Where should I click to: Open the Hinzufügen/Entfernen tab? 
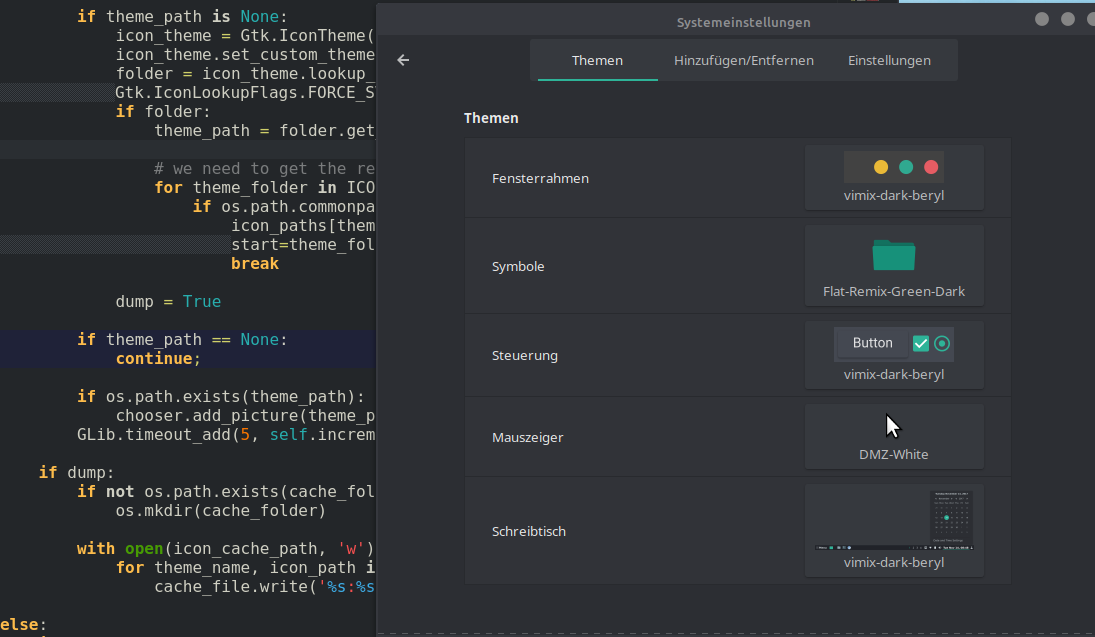(x=744, y=60)
